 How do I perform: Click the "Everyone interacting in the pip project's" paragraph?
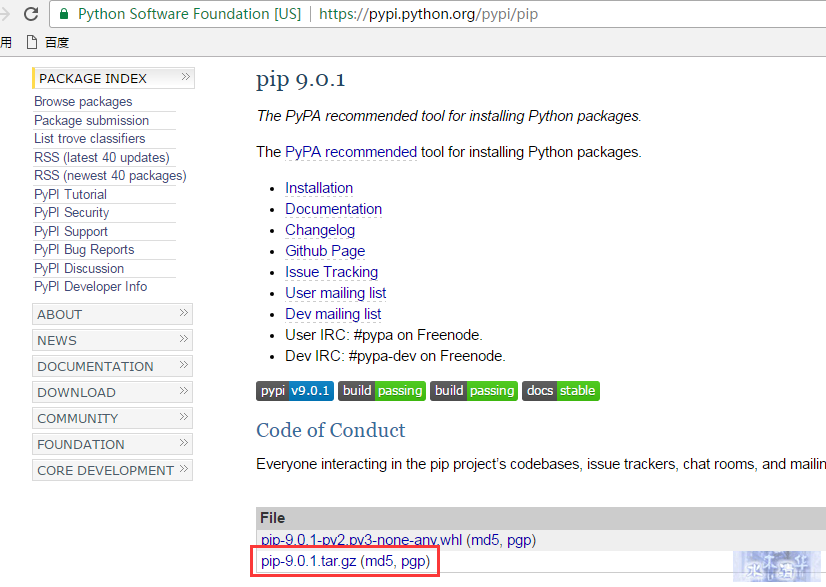pyautogui.click(x=541, y=464)
